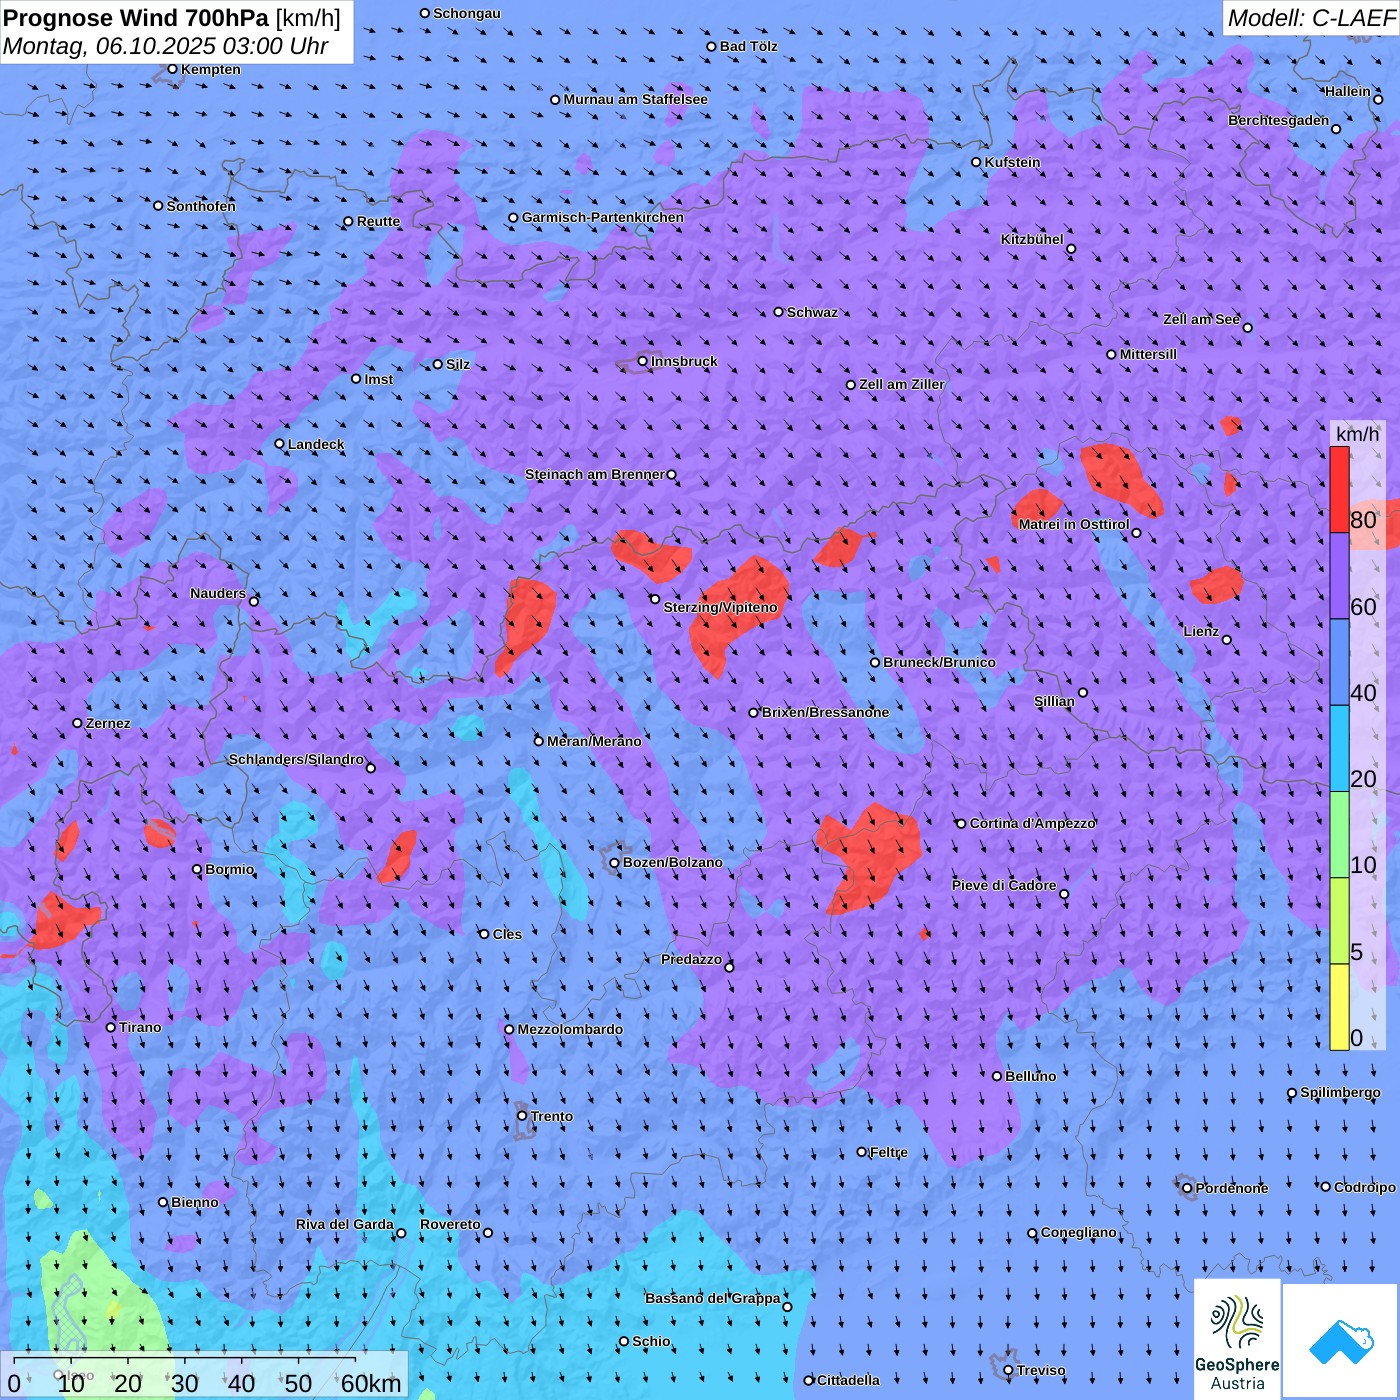Click the Spilimbergo label
Viewport: 1400px width, 1400px height.
coord(1340,1092)
